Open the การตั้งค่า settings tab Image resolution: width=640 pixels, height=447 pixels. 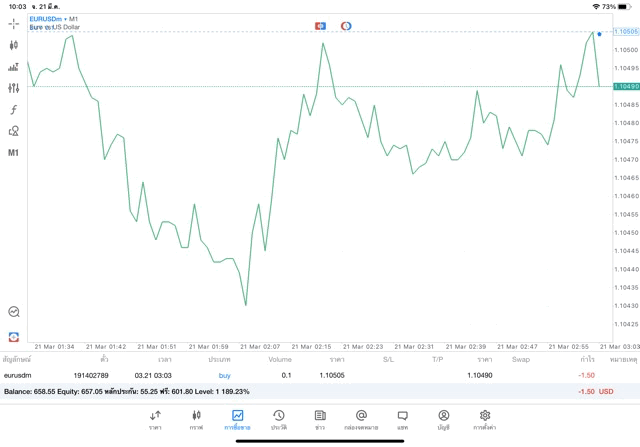point(485,420)
